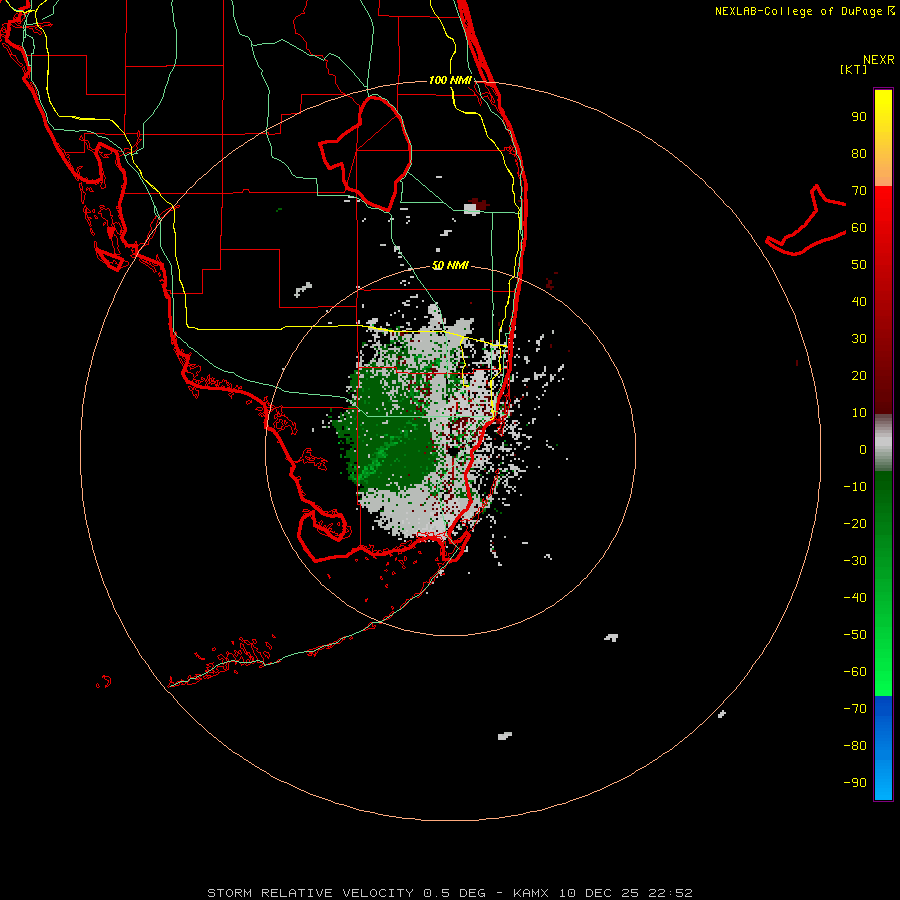Select the -60 value on the velocity scale
The width and height of the screenshot is (900, 900).
coord(855,672)
